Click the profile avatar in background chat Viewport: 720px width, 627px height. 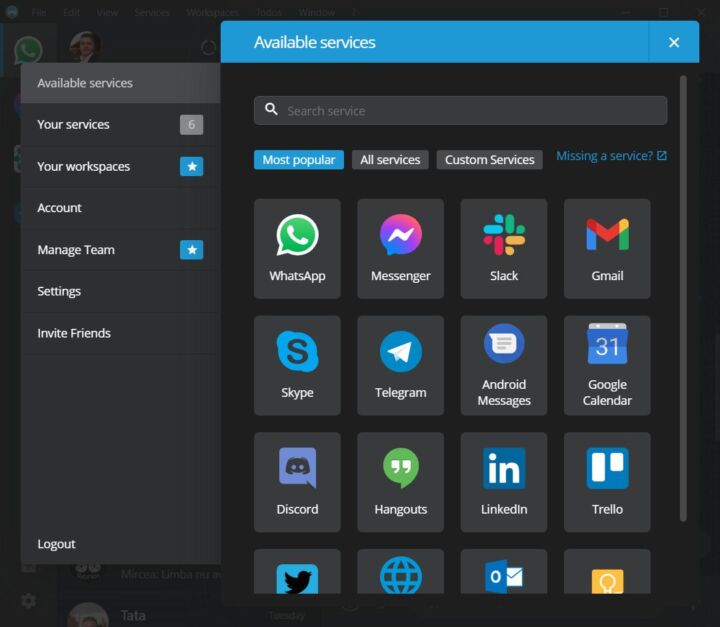coord(85,46)
